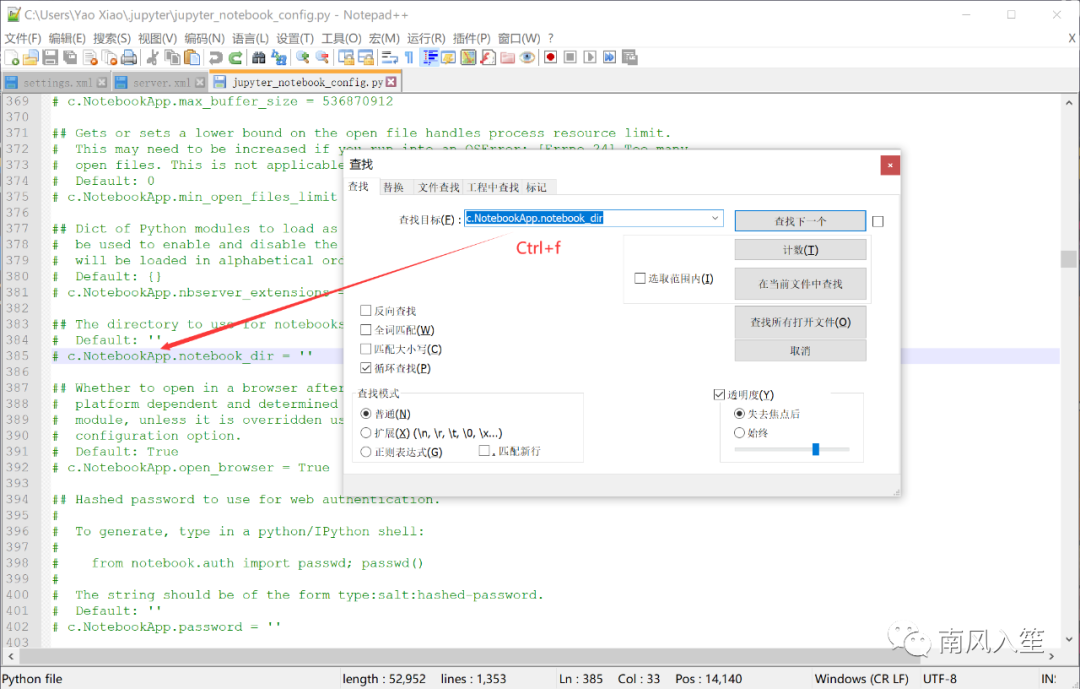Check 匹配大小写(C) match case option
The height and width of the screenshot is (689, 1080).
[x=366, y=349]
